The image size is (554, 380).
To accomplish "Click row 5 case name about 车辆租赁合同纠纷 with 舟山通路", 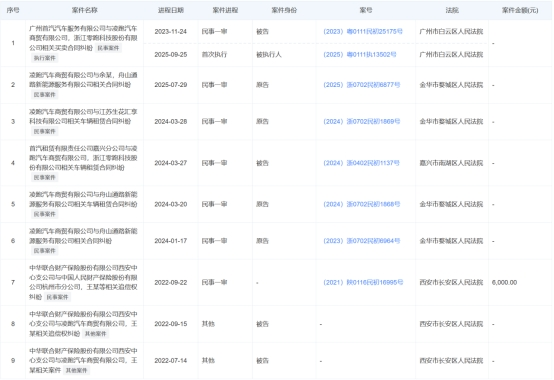I will (83, 199).
